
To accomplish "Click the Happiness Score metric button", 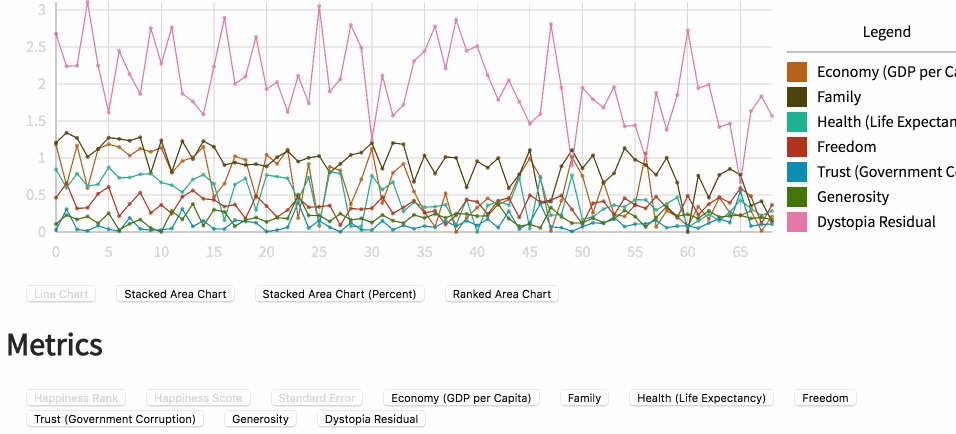I will tap(198, 398).
